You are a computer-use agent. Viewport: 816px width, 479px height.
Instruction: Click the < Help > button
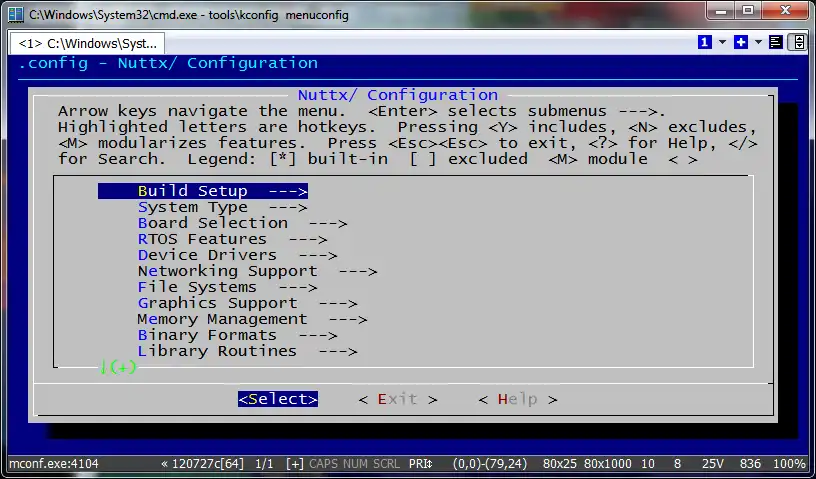pos(518,399)
